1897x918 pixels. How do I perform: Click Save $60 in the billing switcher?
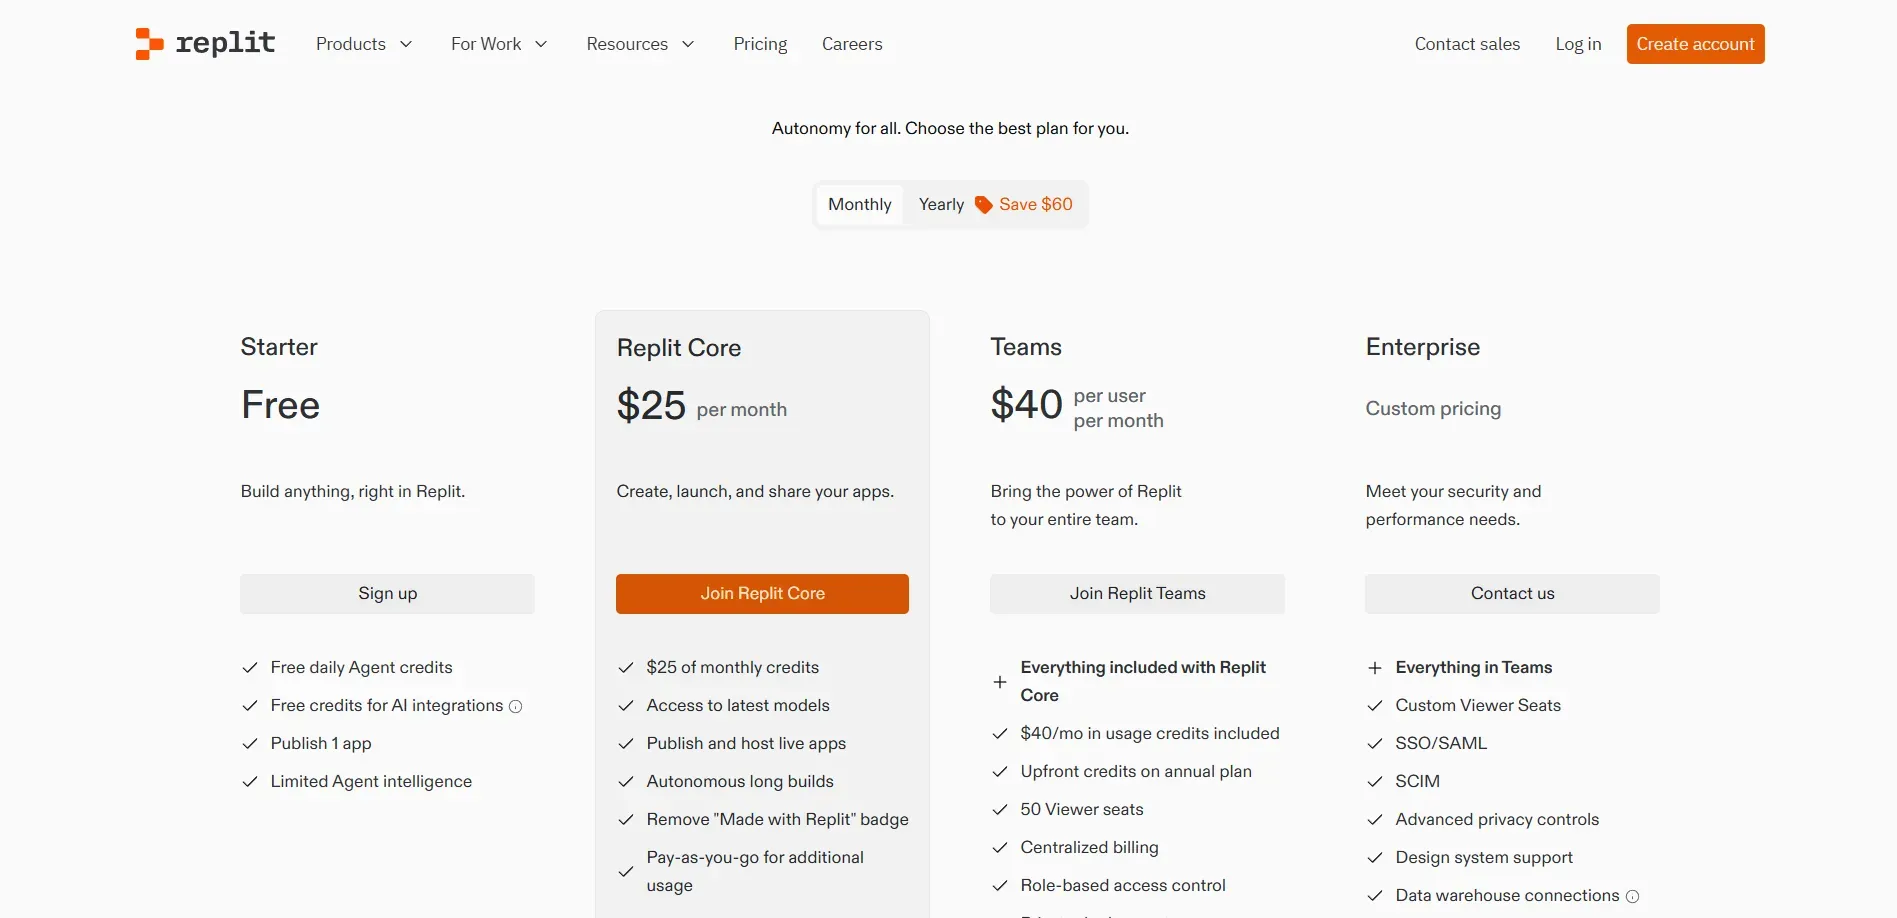tap(1035, 204)
